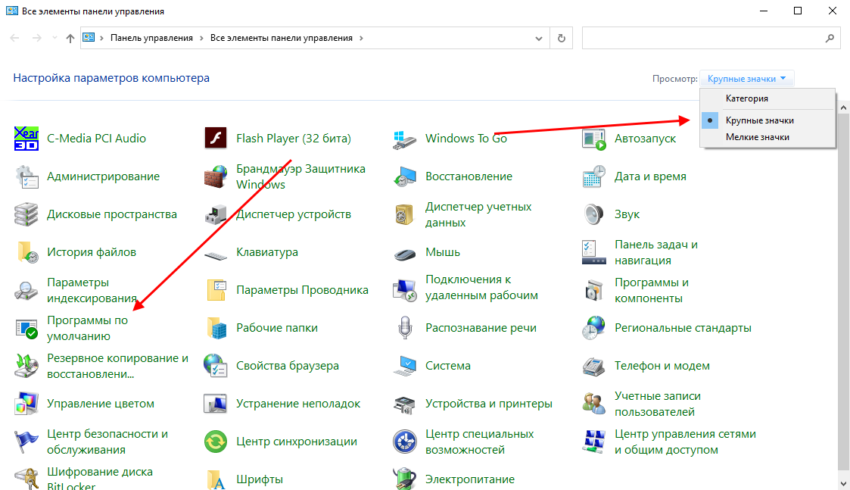The width and height of the screenshot is (850, 490).
Task: Choose Мелкие значки in the view menu
Action: click(x=757, y=137)
